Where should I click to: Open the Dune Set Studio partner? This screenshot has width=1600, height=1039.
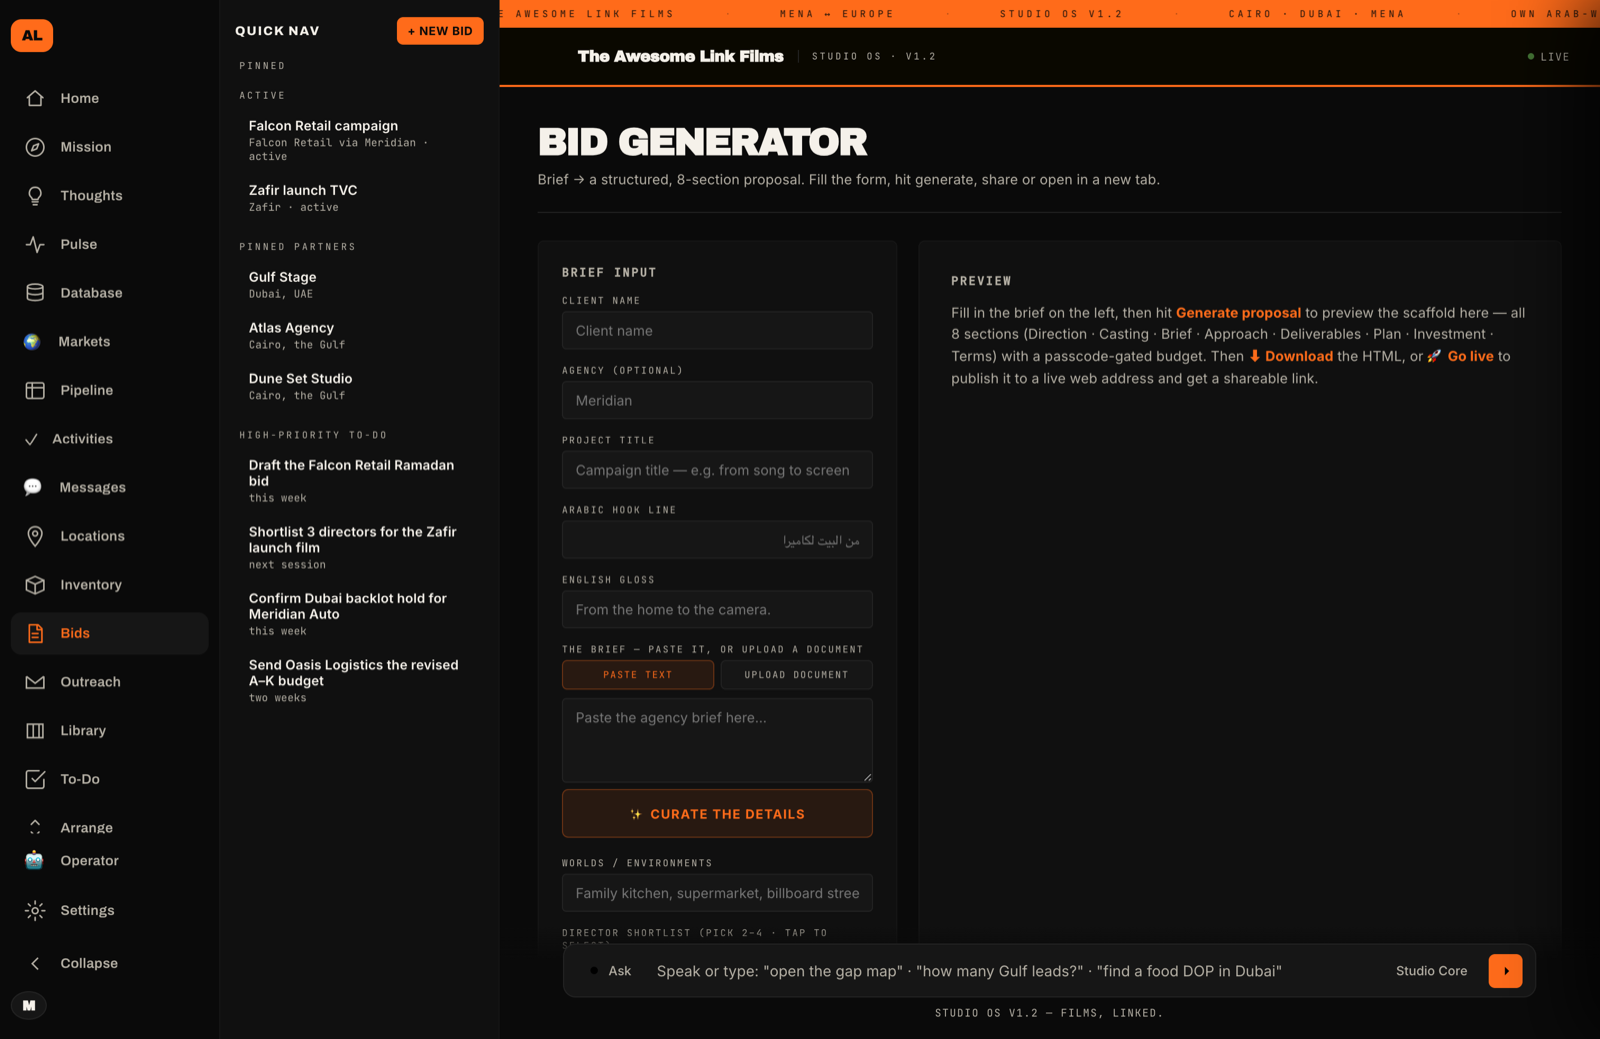(x=360, y=387)
